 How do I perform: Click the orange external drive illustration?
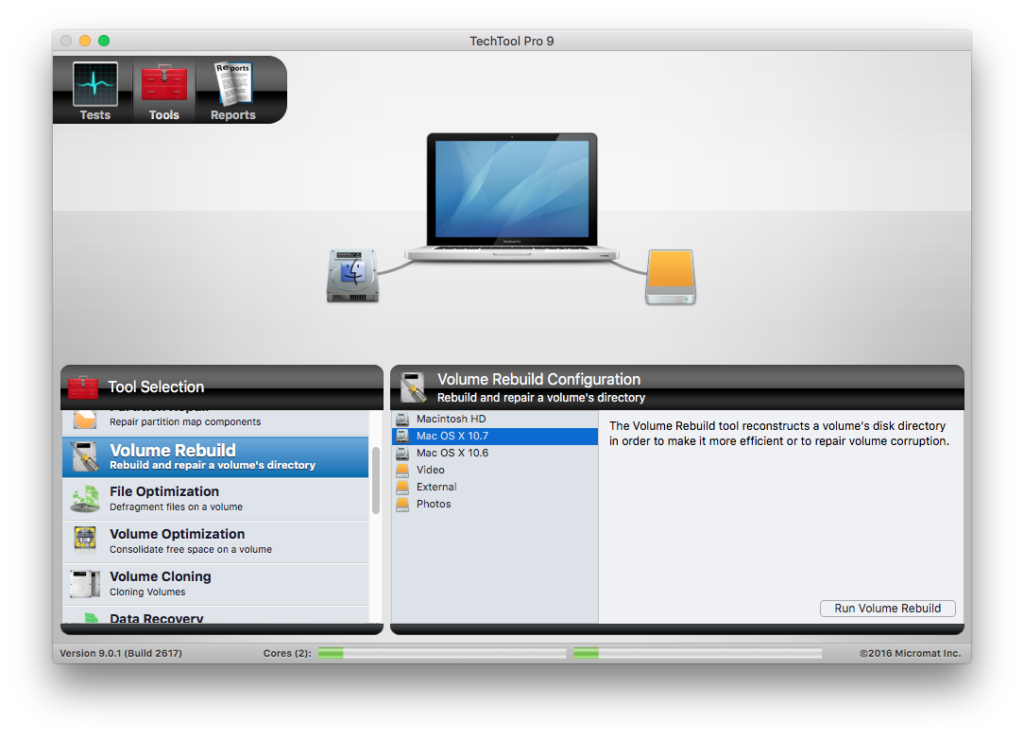tap(670, 278)
